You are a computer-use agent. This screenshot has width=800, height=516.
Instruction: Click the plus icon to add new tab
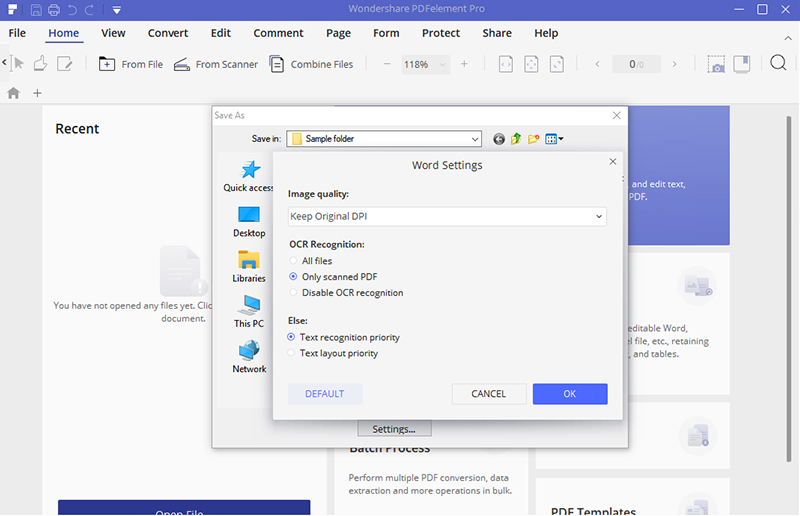point(37,93)
